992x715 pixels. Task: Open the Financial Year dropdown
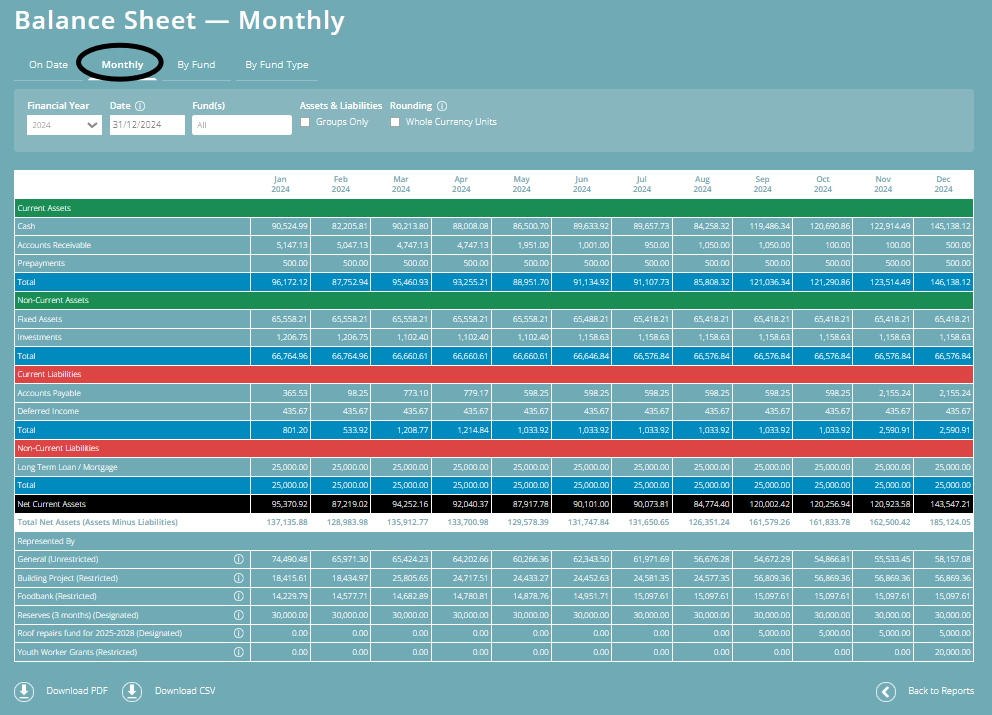(x=64, y=124)
